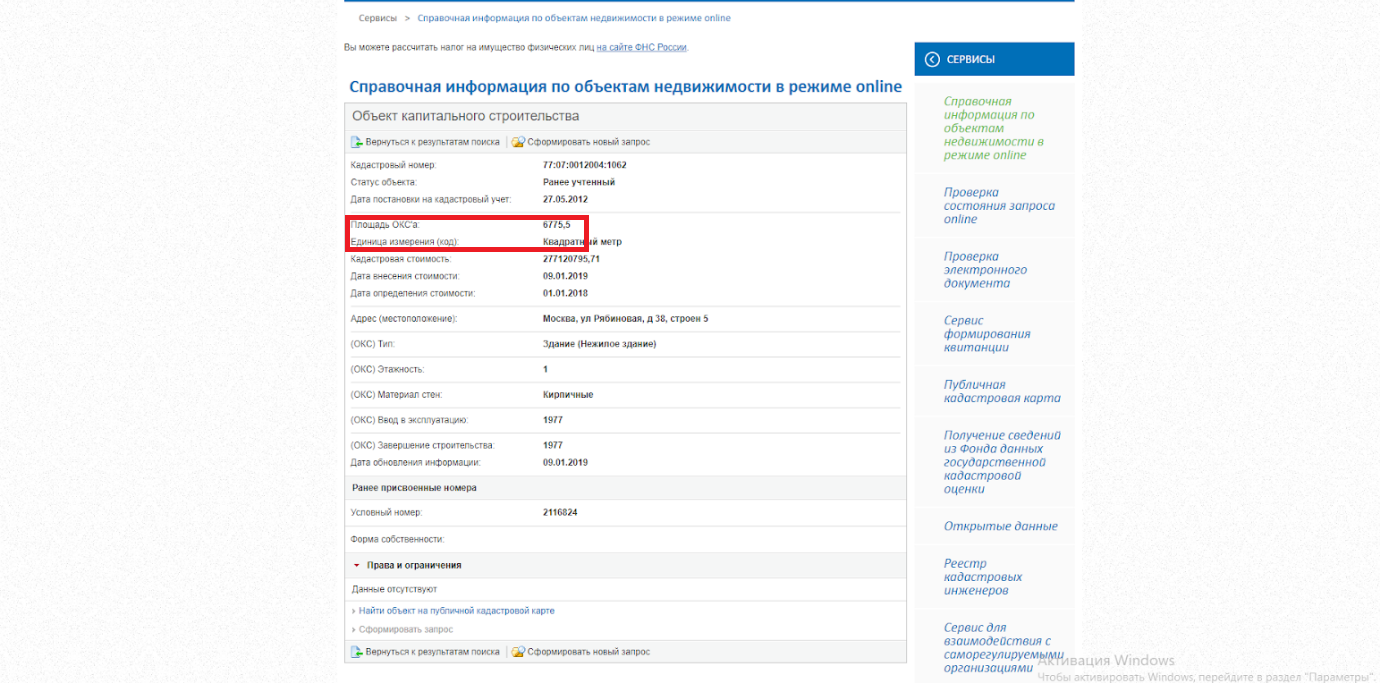Click area value 6775,5

coord(557,225)
